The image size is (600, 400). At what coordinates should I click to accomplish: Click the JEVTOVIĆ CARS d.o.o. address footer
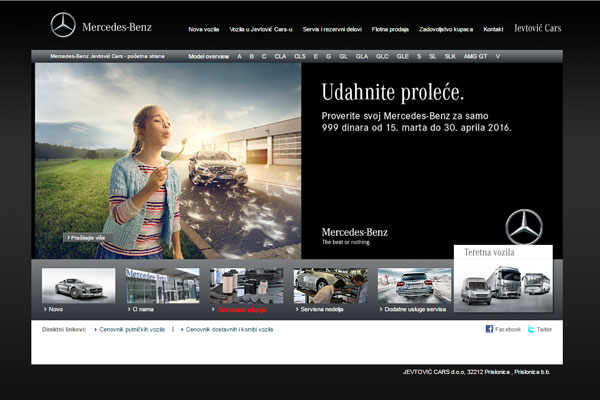(x=476, y=372)
